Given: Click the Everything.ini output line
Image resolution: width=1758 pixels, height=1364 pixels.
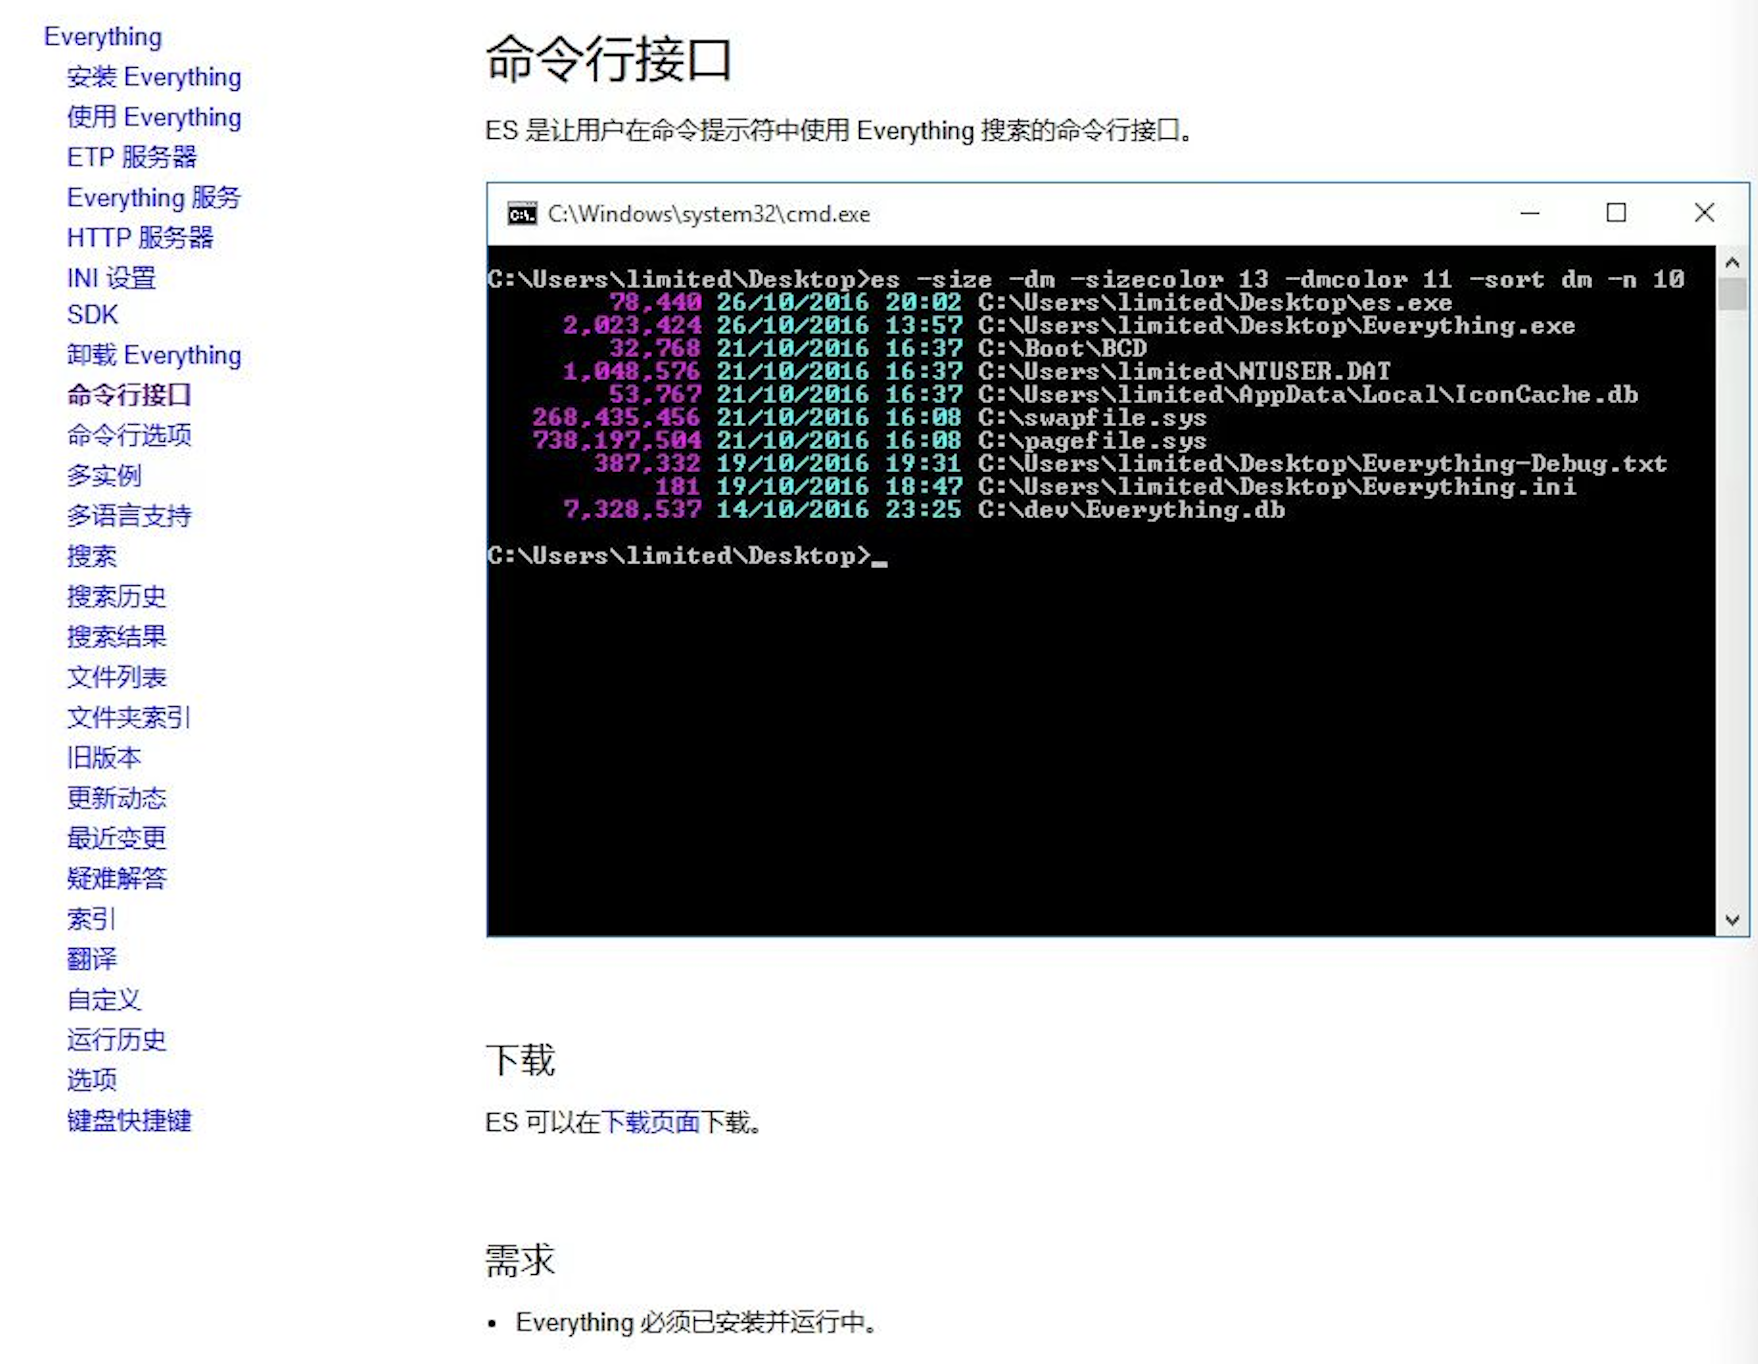Looking at the screenshot, I should pos(1115,486).
